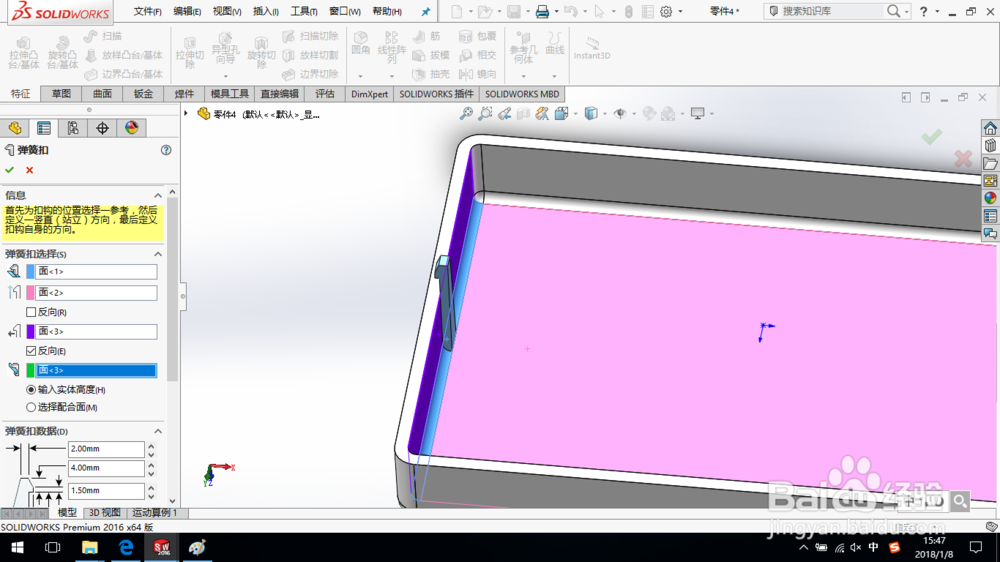Image resolution: width=1000 pixels, height=562 pixels.
Task: Switch to 运动算例 1 bottom tab
Action: (154, 512)
